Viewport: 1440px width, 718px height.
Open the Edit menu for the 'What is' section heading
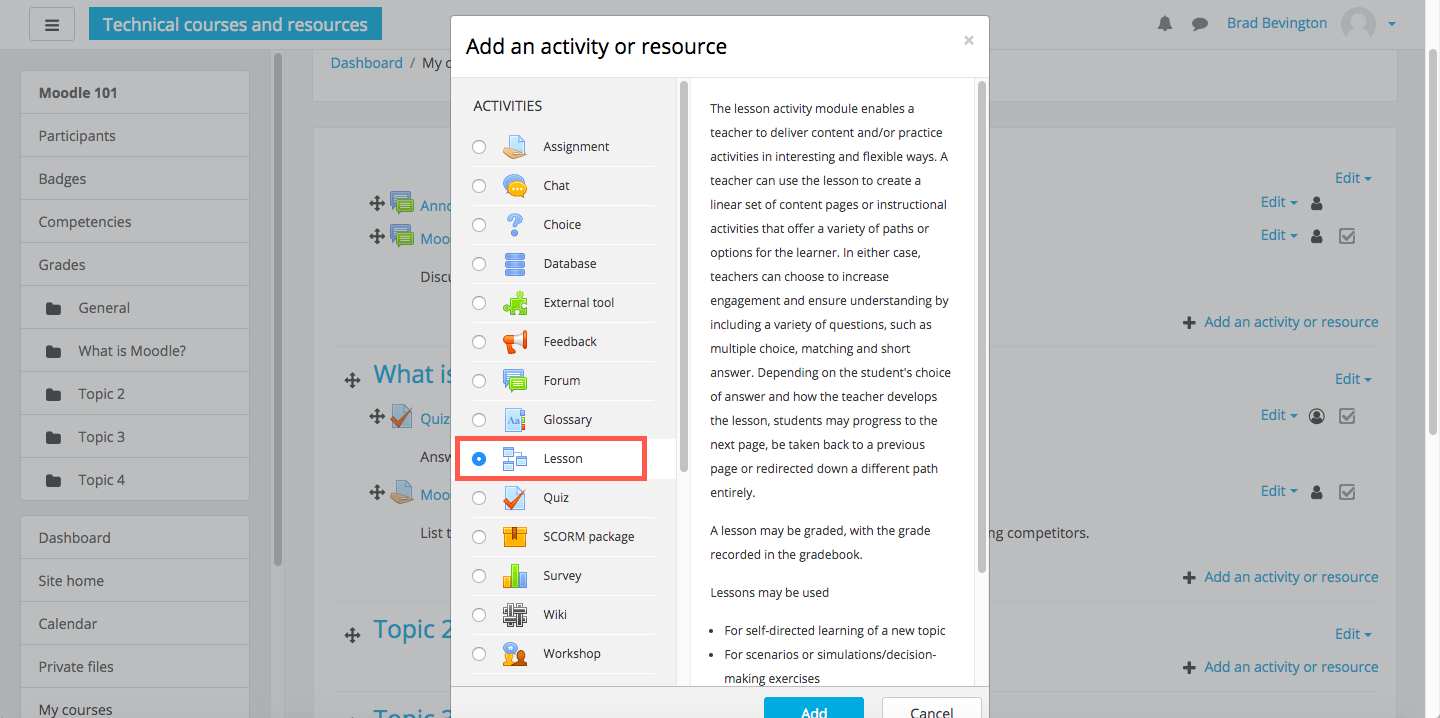click(x=1353, y=379)
